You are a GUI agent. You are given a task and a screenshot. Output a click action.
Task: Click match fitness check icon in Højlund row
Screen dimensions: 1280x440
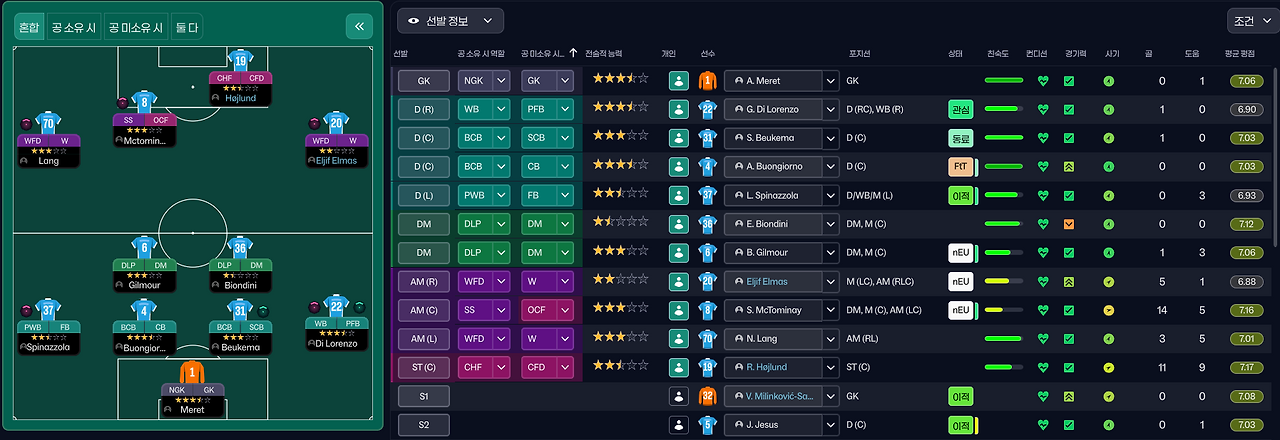coord(1069,367)
